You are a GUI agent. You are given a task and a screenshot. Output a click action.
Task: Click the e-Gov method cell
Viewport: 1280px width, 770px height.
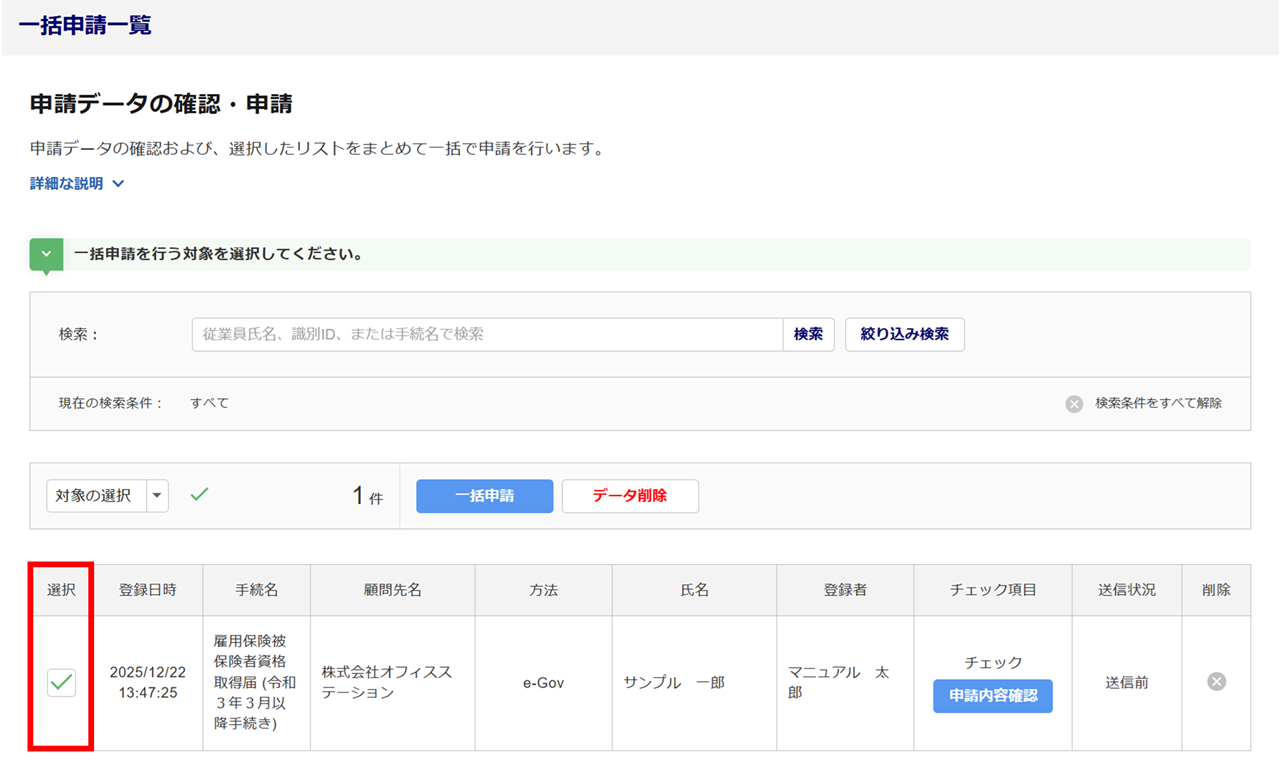pyautogui.click(x=543, y=683)
